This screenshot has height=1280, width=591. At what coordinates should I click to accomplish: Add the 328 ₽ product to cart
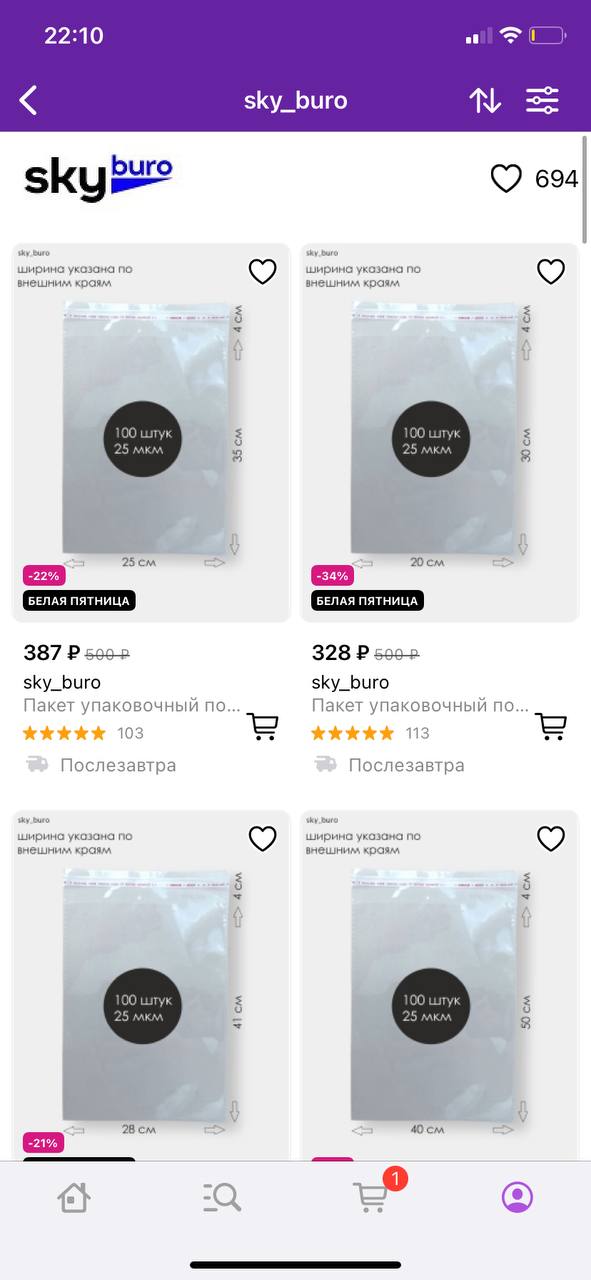(551, 726)
